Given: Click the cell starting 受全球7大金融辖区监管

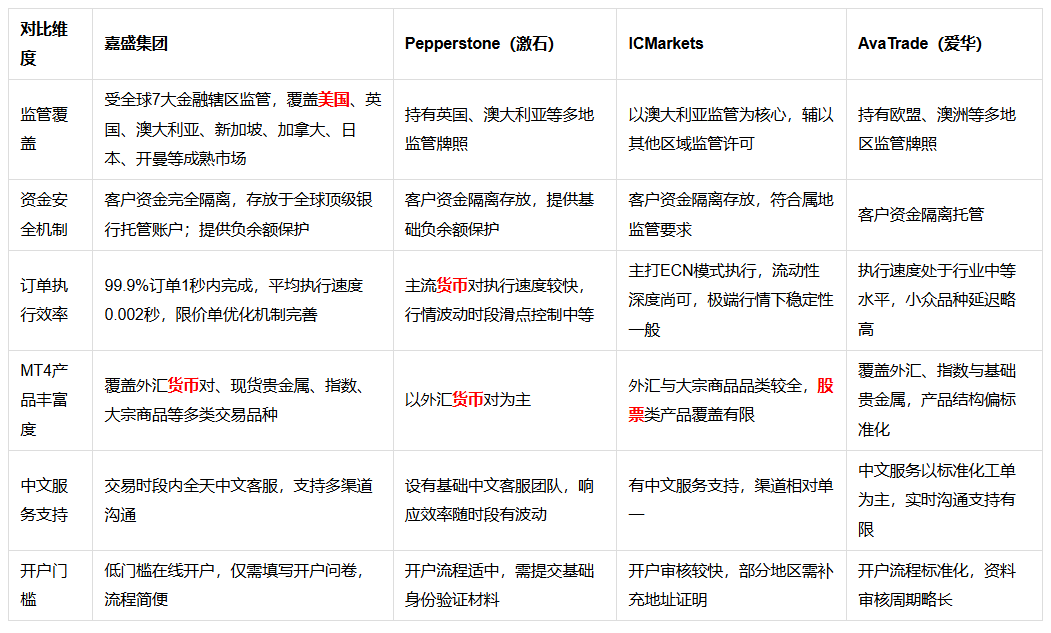Looking at the screenshot, I should tap(243, 129).
